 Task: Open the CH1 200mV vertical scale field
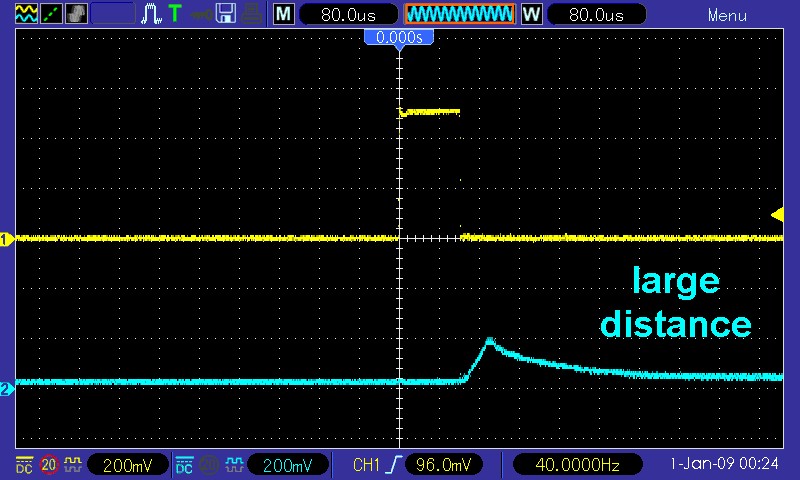[129, 465]
